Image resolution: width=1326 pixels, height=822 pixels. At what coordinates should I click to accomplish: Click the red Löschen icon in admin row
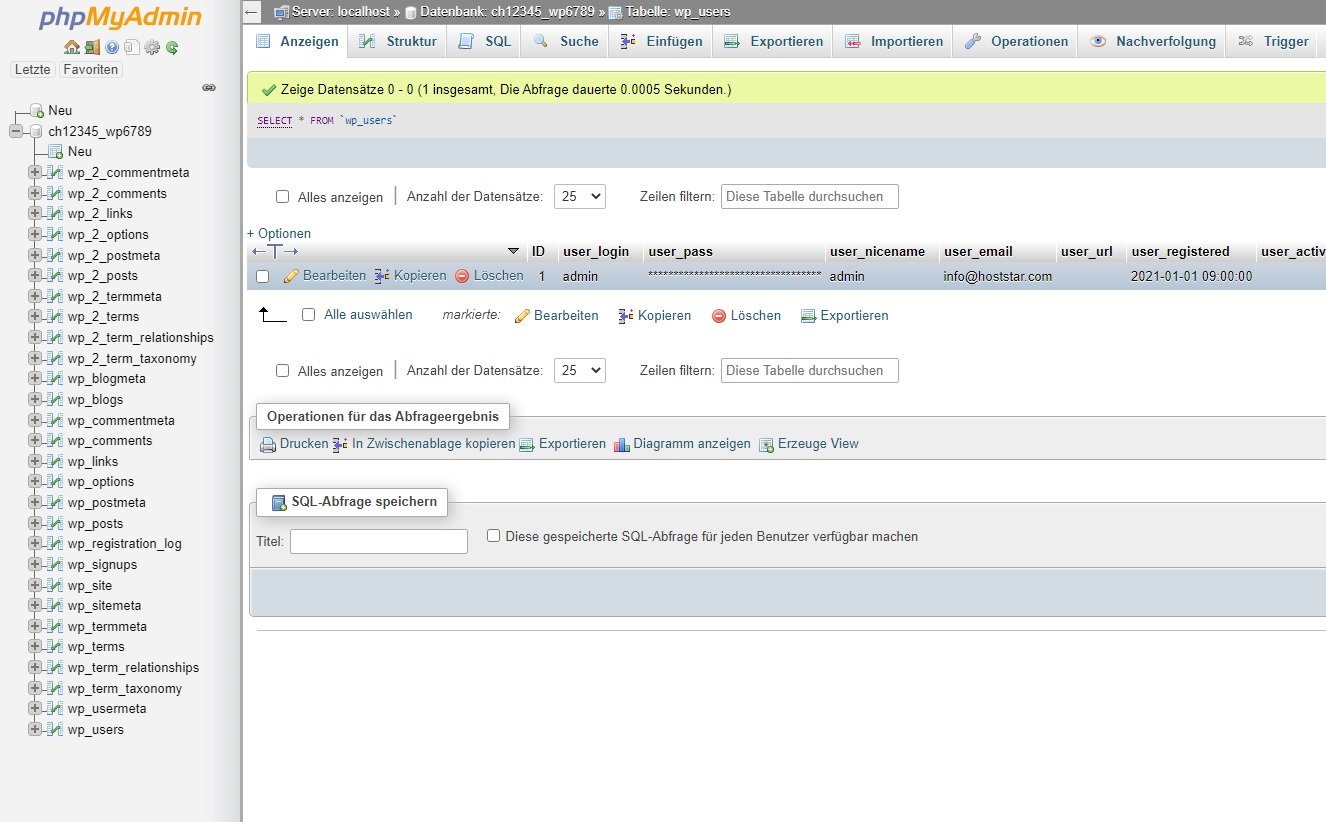462,276
